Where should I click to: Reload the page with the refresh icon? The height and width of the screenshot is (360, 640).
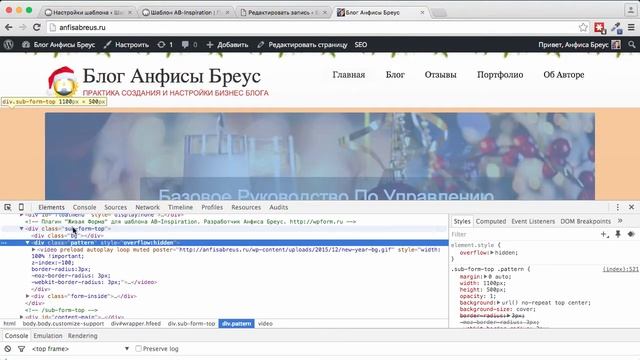coord(37,27)
